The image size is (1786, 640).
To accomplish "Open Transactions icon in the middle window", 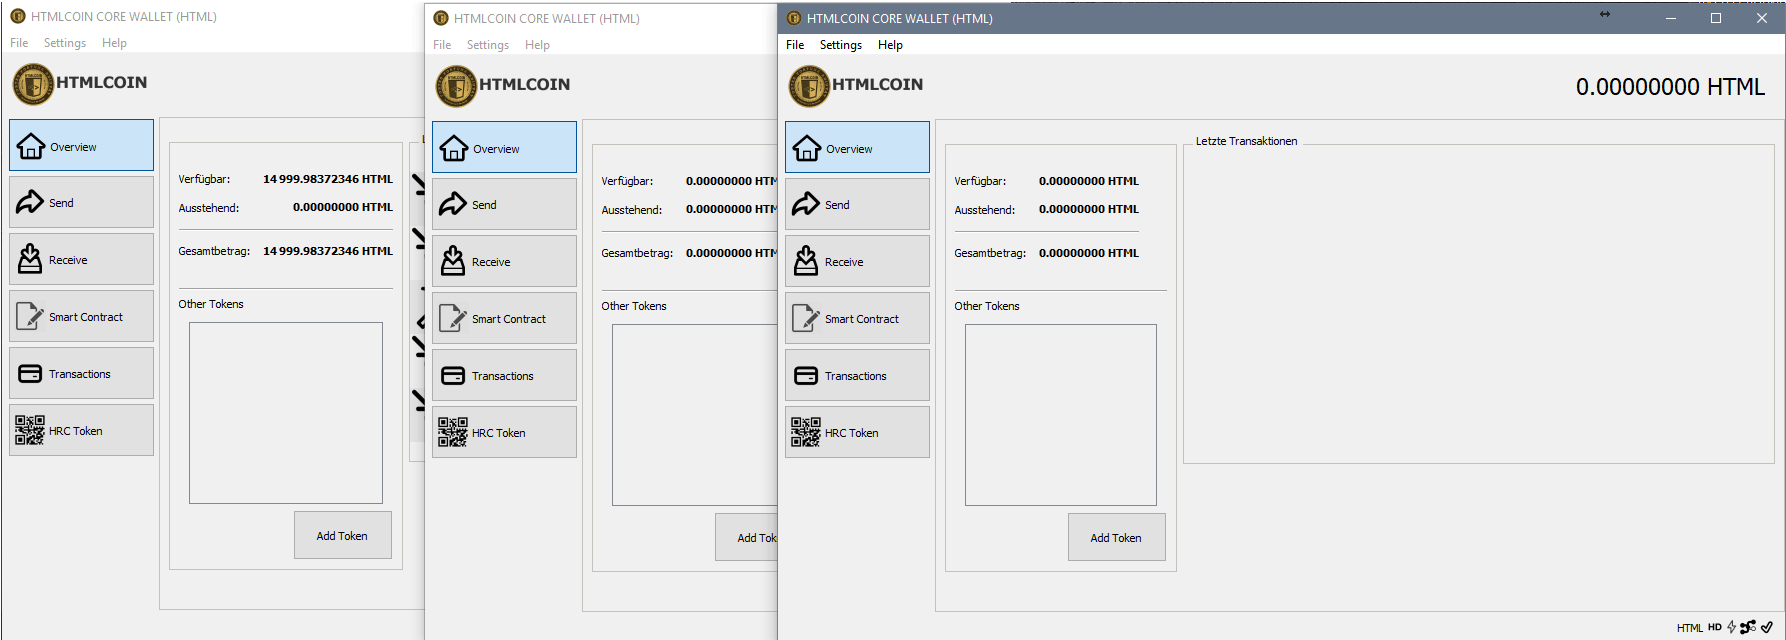I will (x=453, y=376).
